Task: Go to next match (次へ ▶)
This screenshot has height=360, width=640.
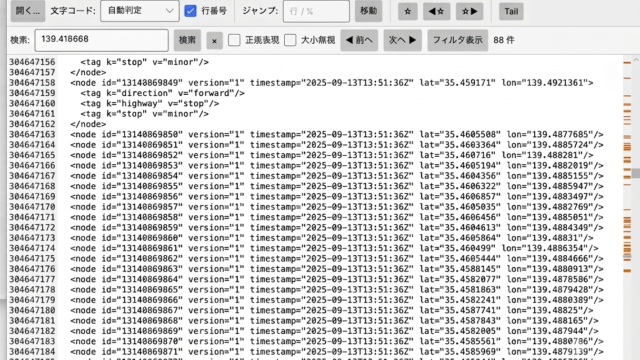Action: (402, 40)
